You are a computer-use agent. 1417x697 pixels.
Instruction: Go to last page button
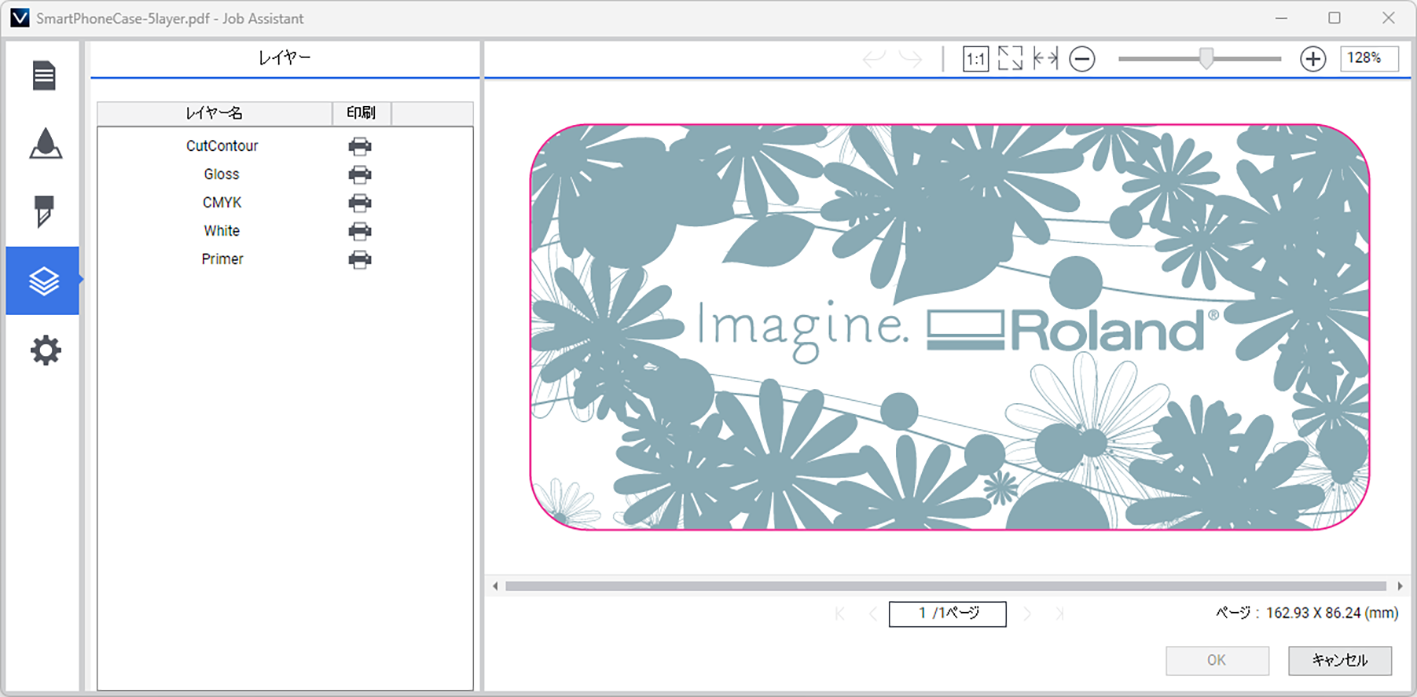[x=1060, y=614]
